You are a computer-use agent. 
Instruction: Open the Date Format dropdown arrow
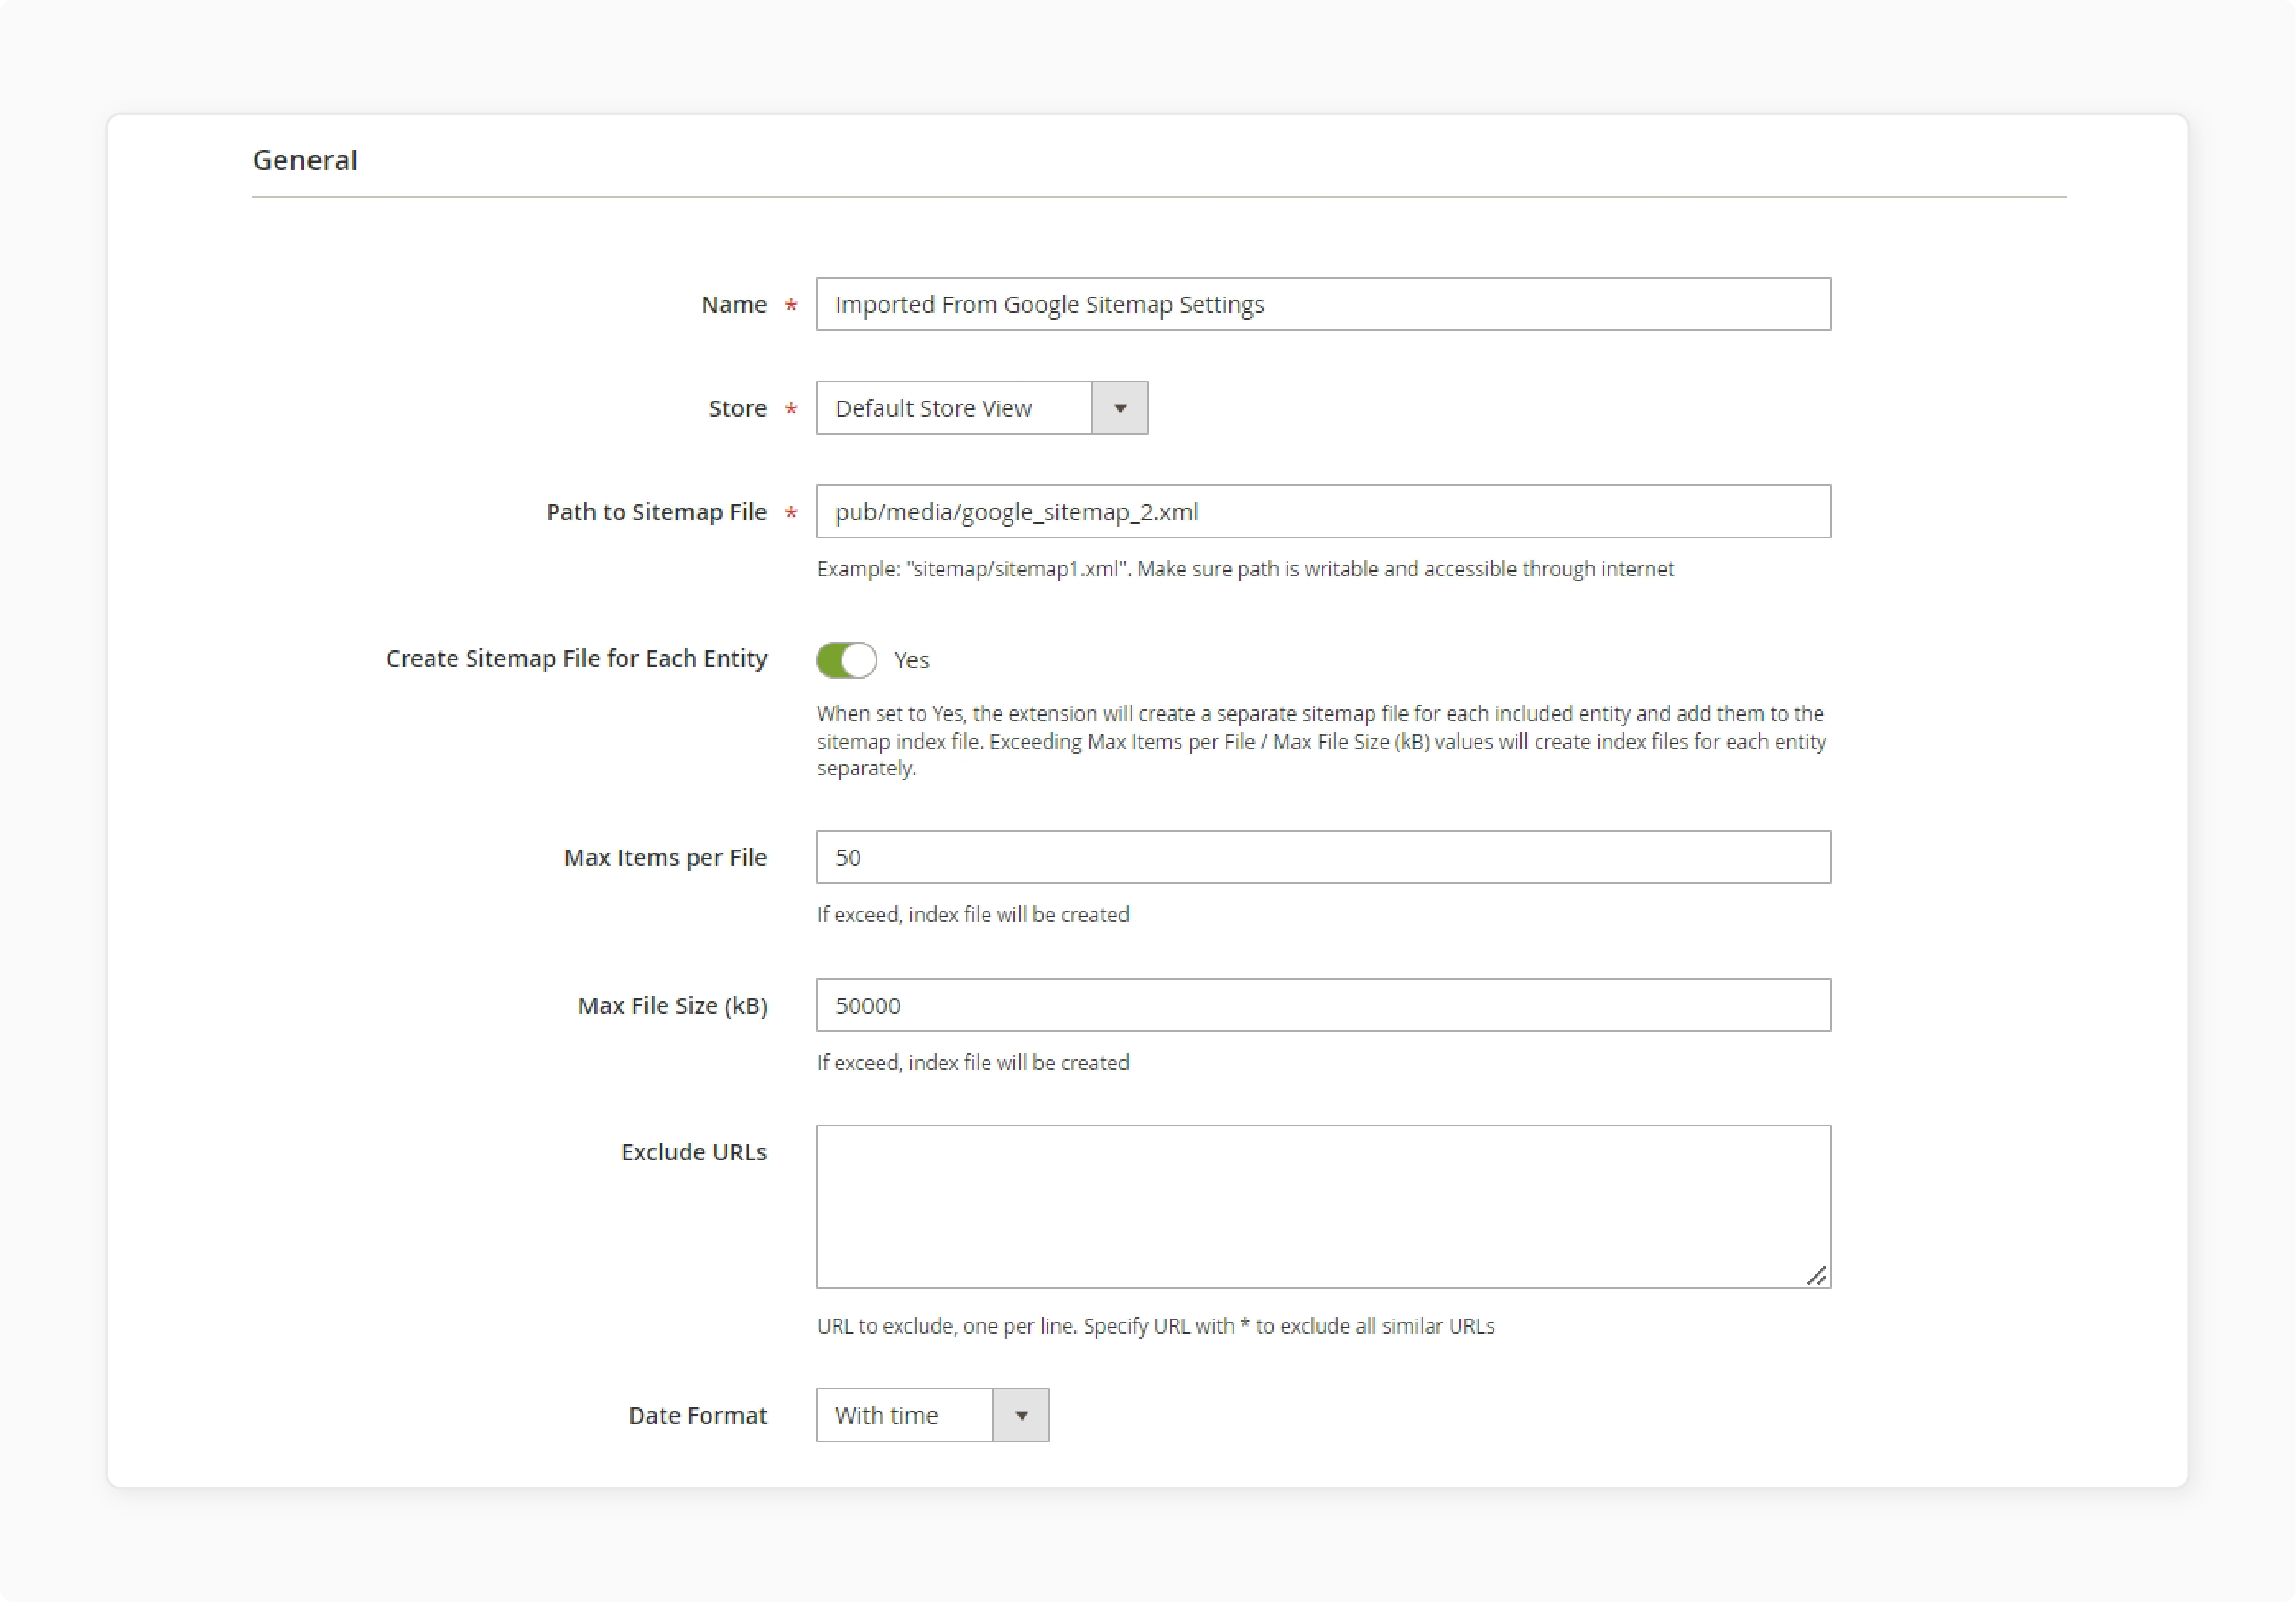coord(1021,1415)
